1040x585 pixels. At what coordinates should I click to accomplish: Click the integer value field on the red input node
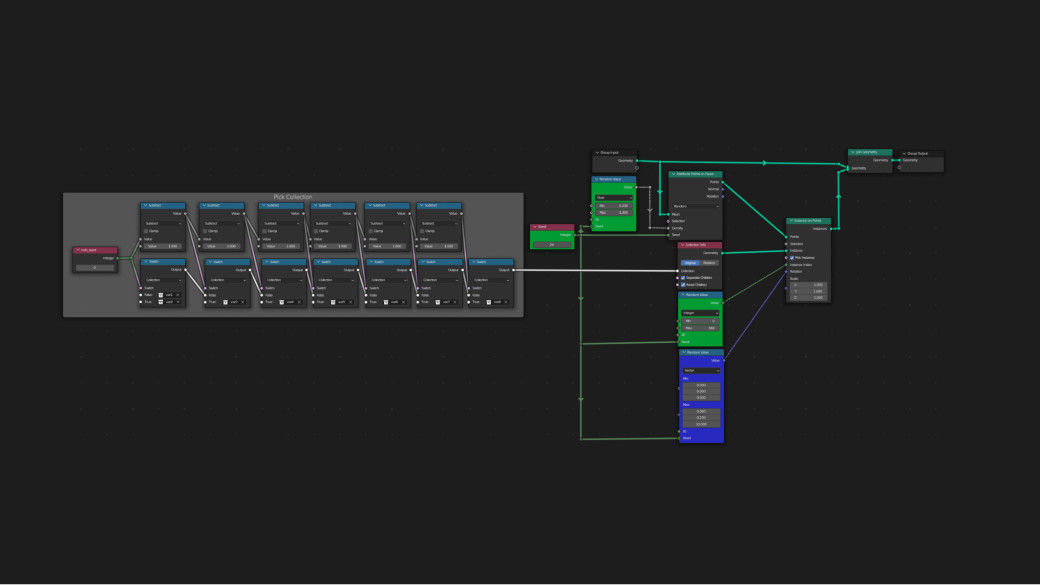coord(94,267)
